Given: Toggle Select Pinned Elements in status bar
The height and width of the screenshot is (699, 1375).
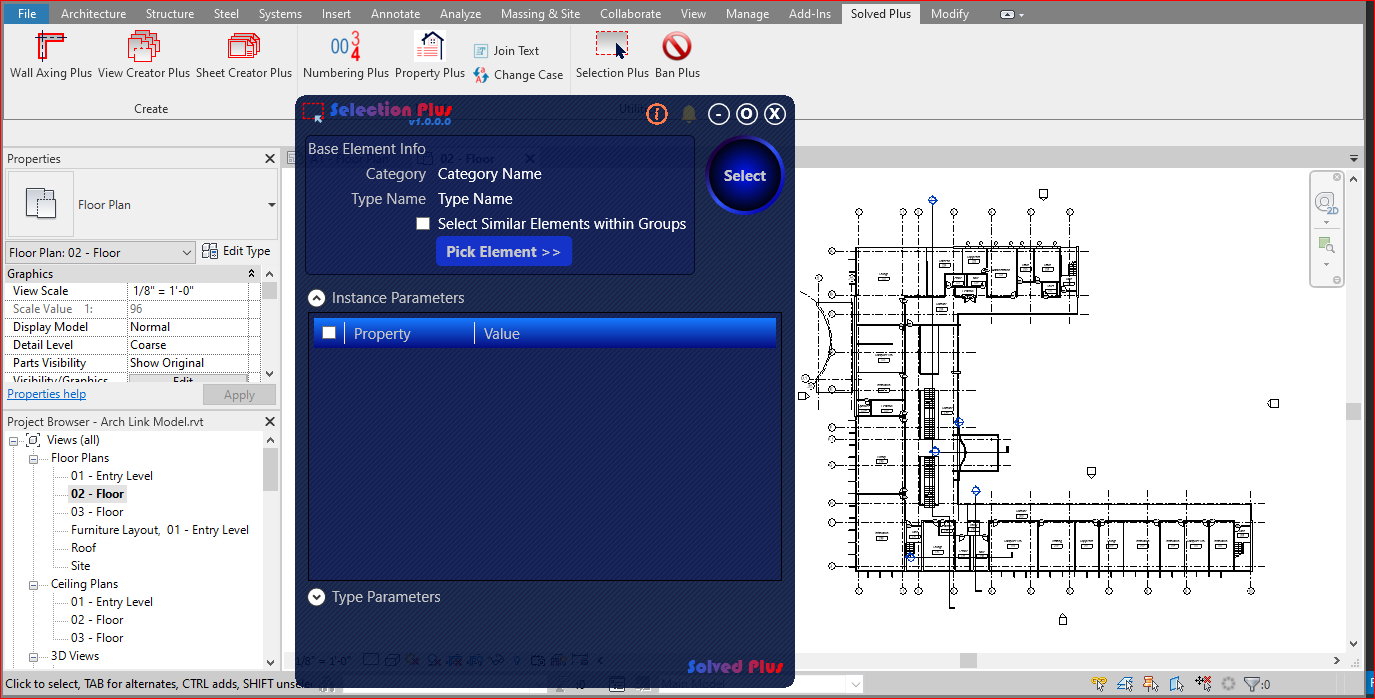Looking at the screenshot, I should coord(1152,684).
